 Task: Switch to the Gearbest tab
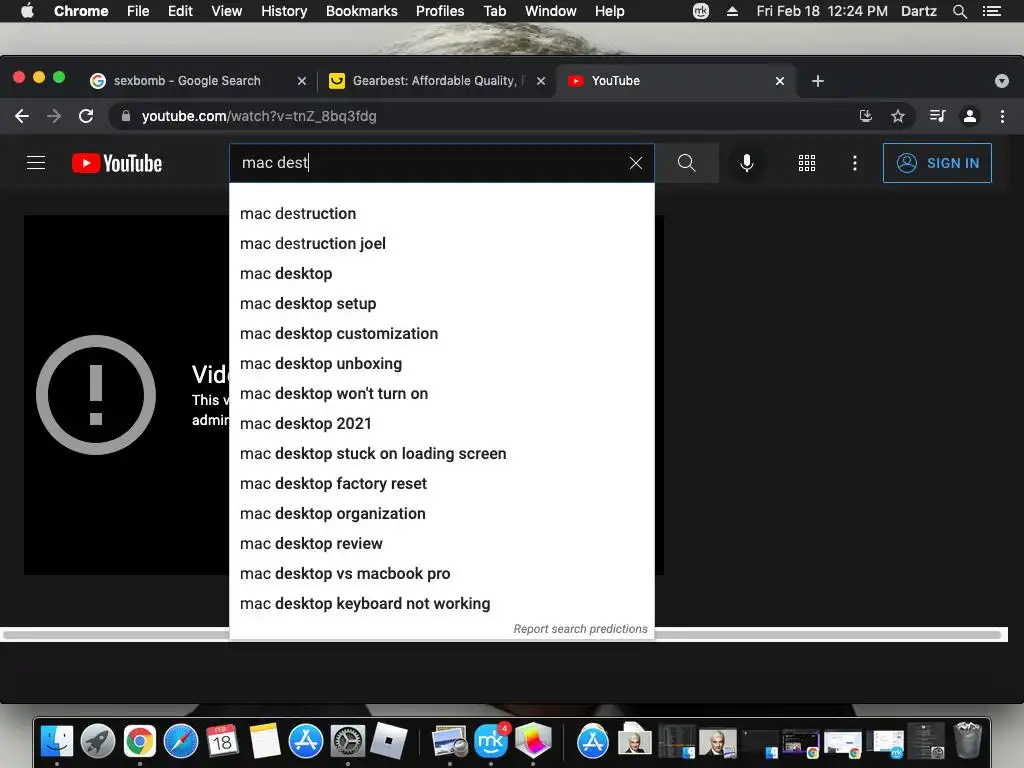pyautogui.click(x=436, y=81)
